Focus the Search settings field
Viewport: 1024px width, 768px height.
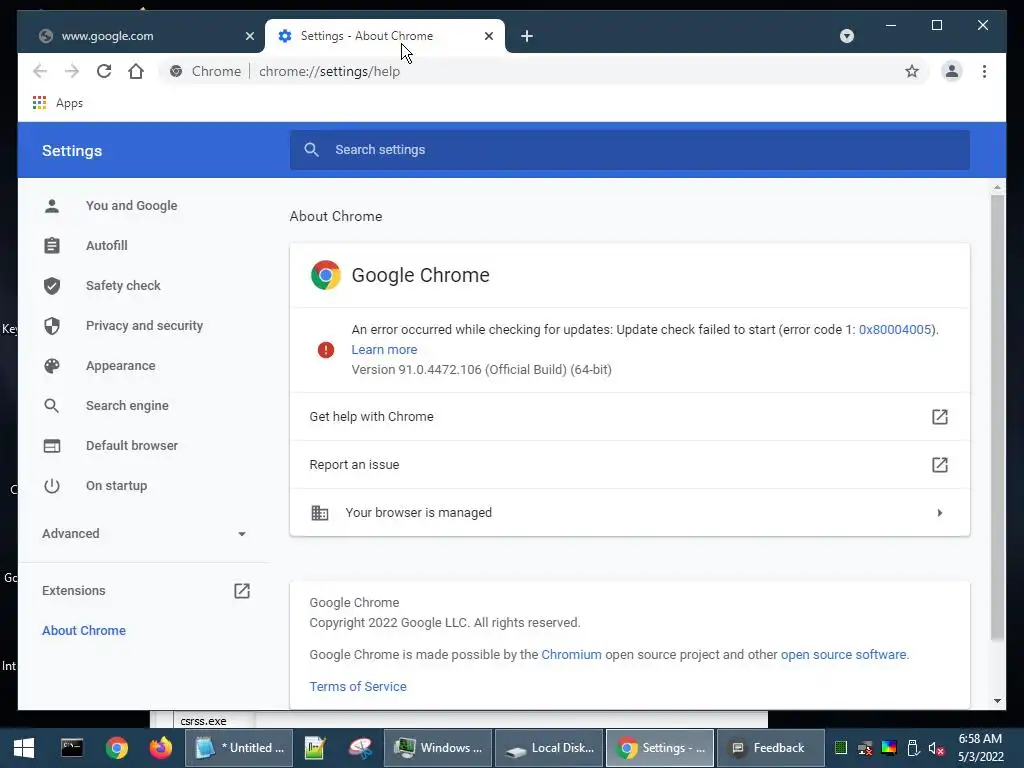[630, 150]
